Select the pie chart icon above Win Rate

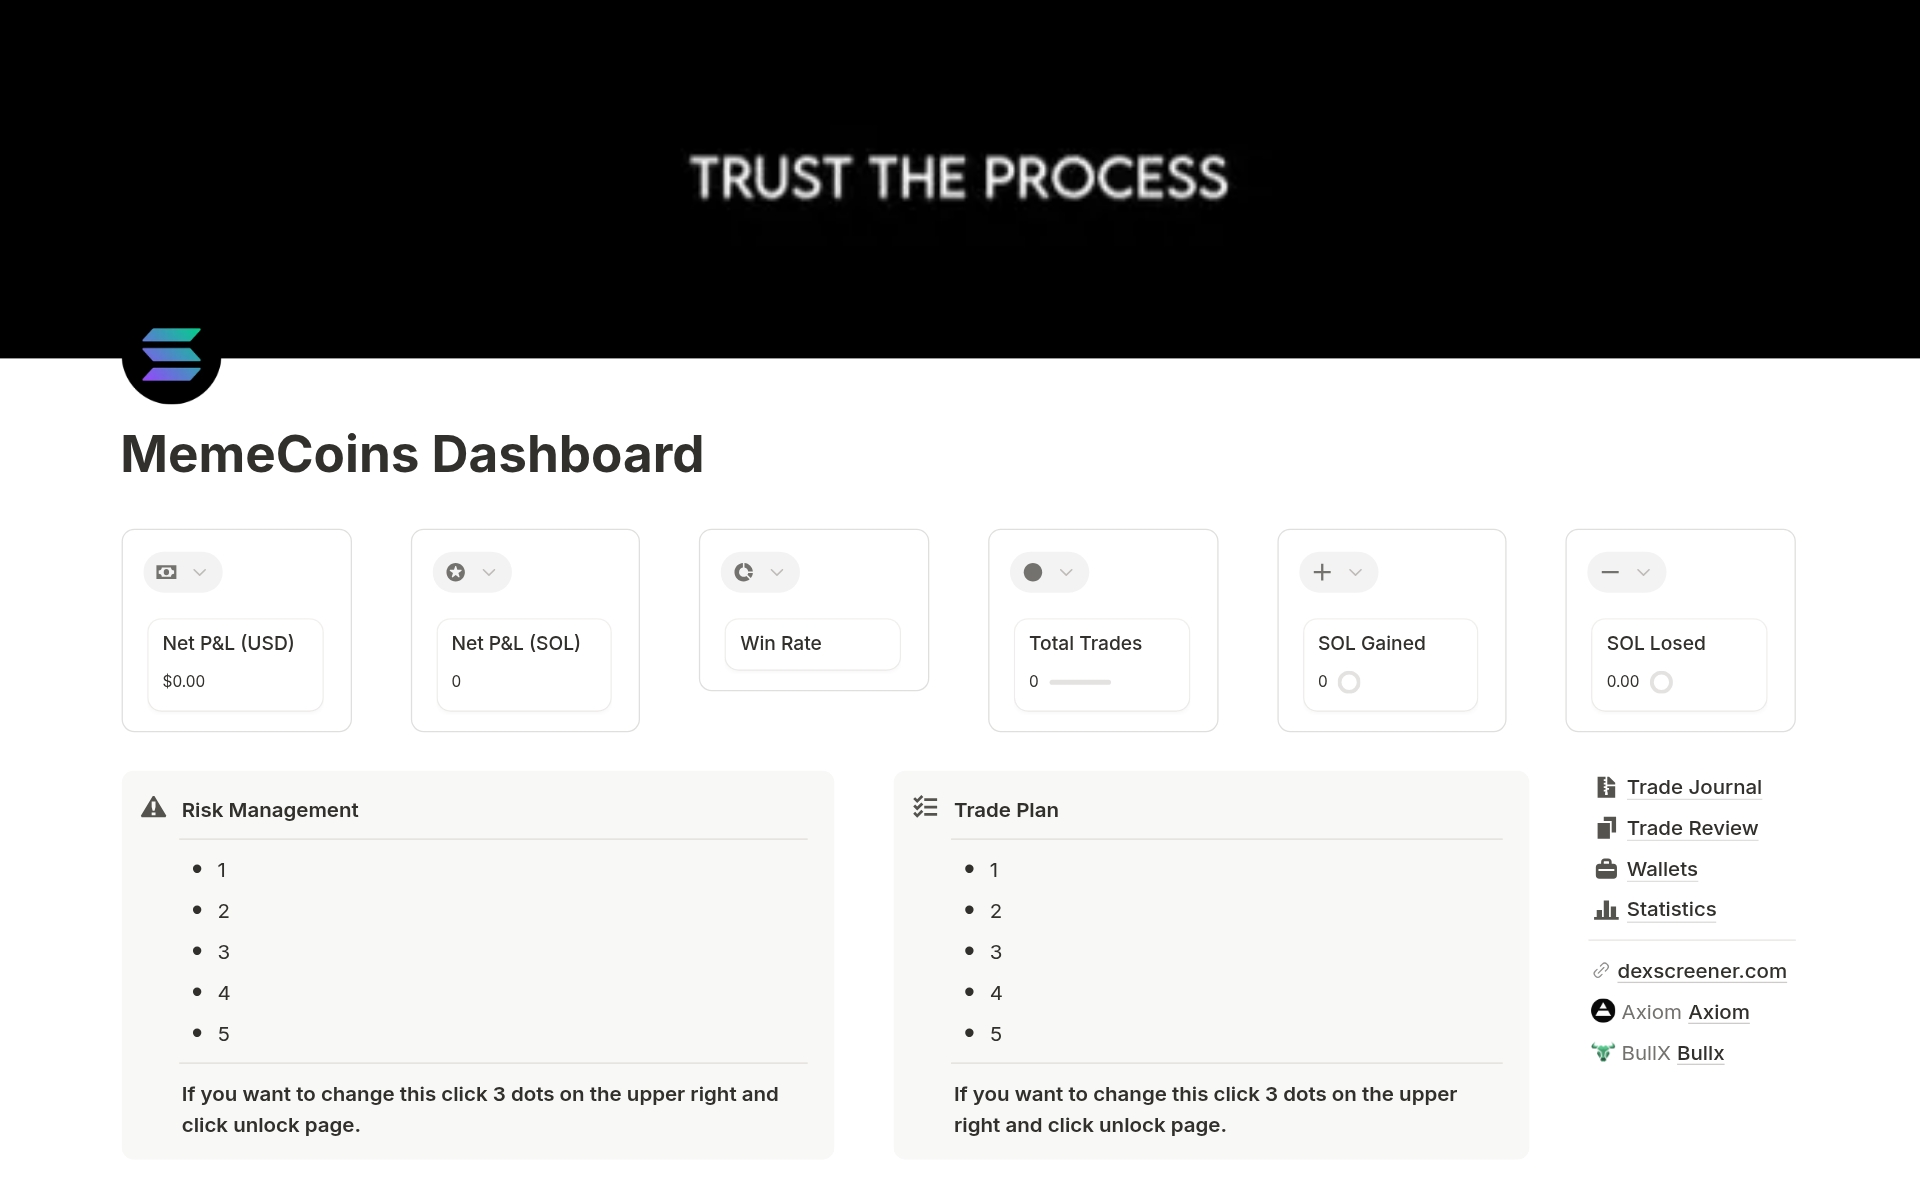pyautogui.click(x=744, y=572)
